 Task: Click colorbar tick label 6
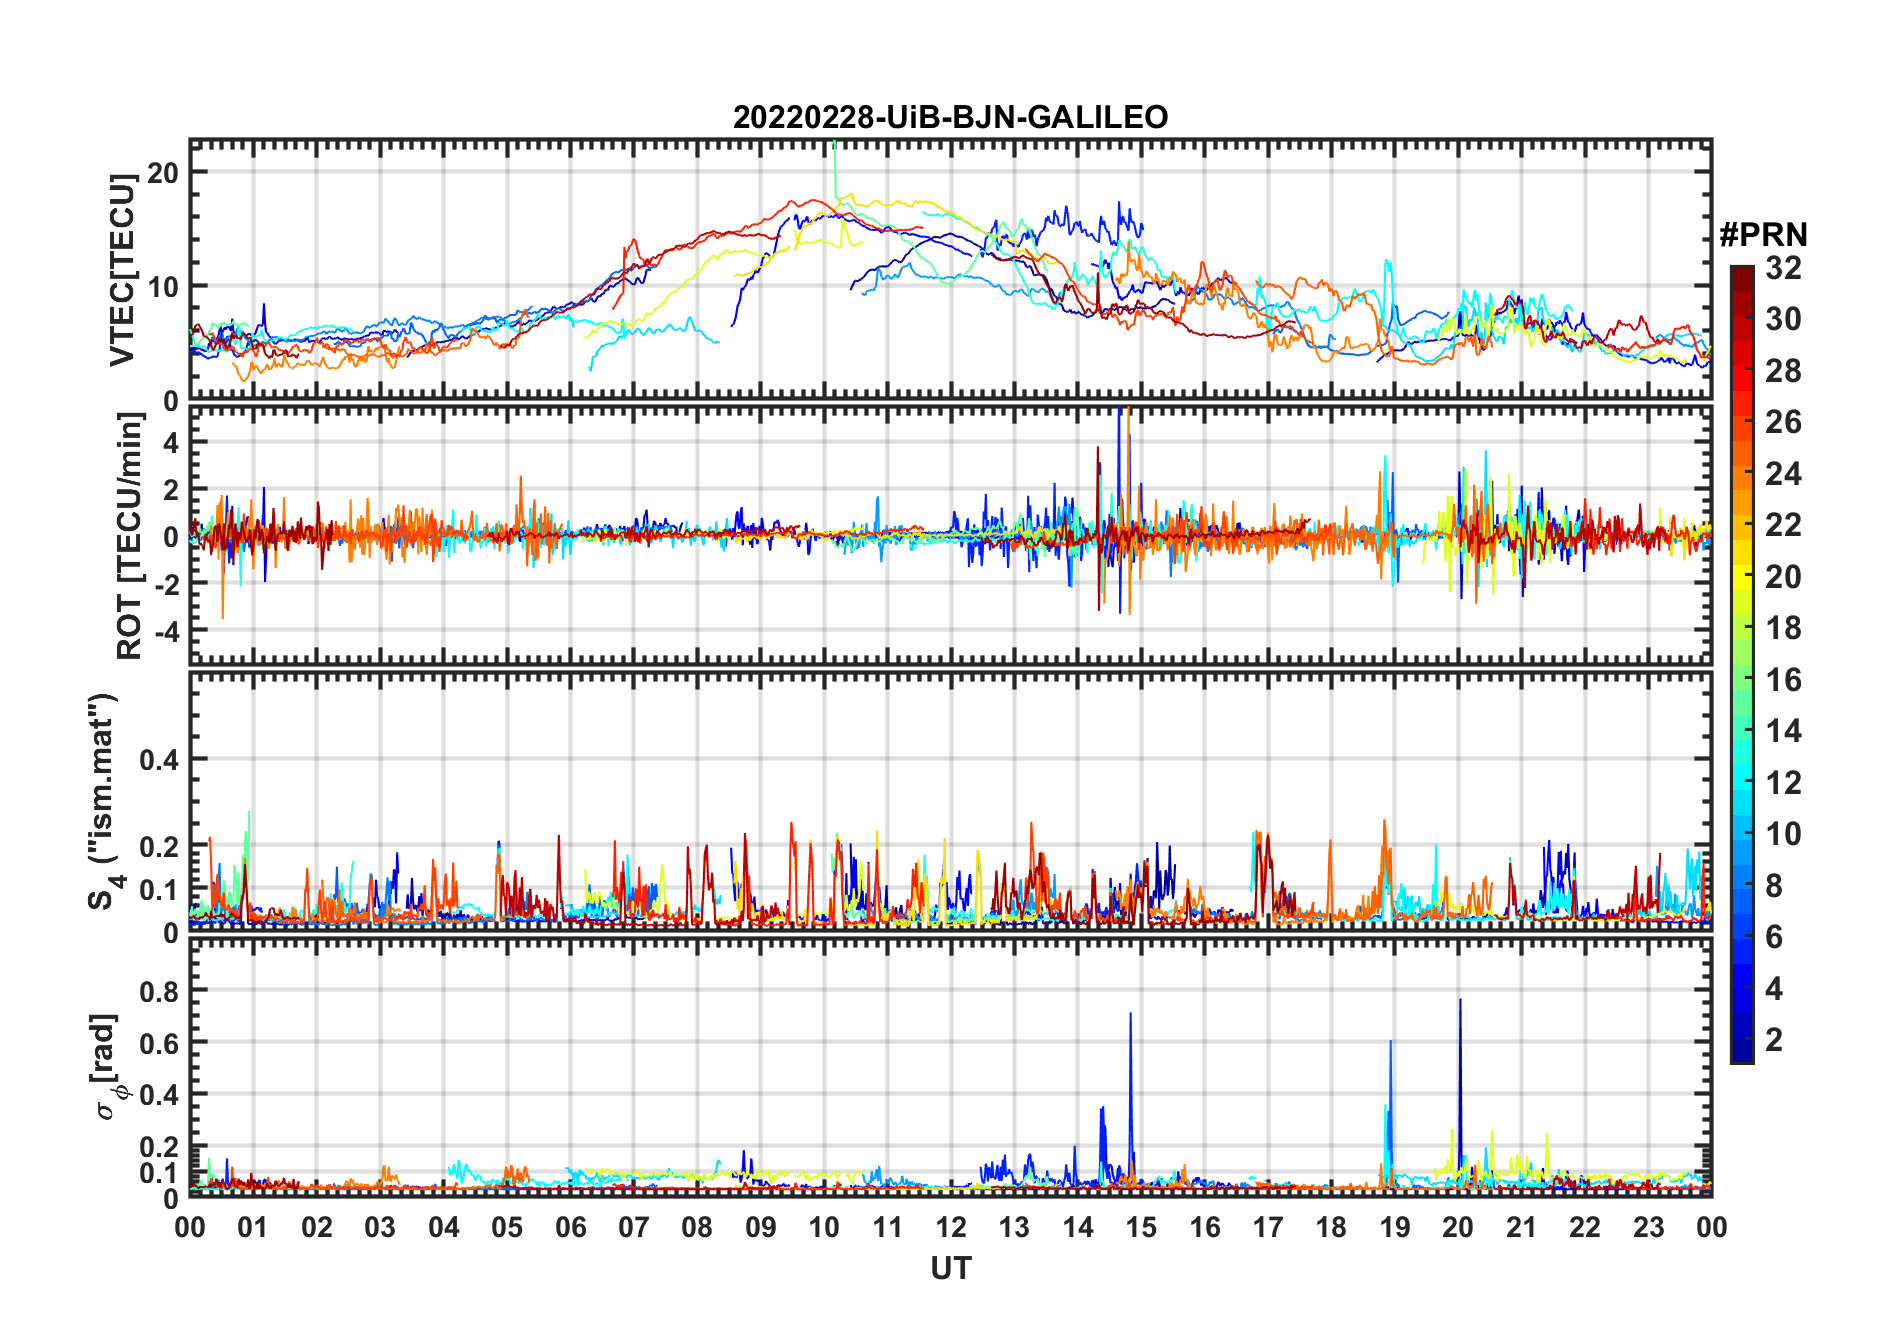click(x=1775, y=937)
